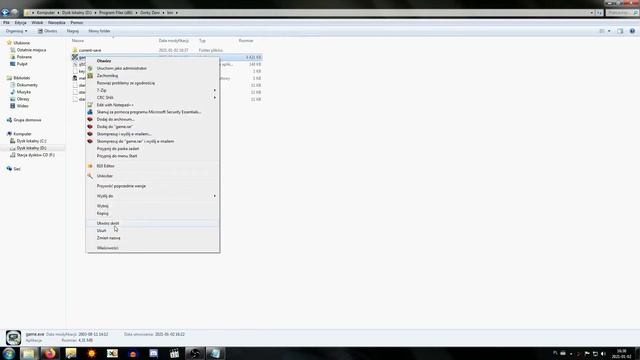Open the Pomoc menu
Image resolution: width=640 pixels, height=360 pixels.
pyautogui.click(x=77, y=23)
